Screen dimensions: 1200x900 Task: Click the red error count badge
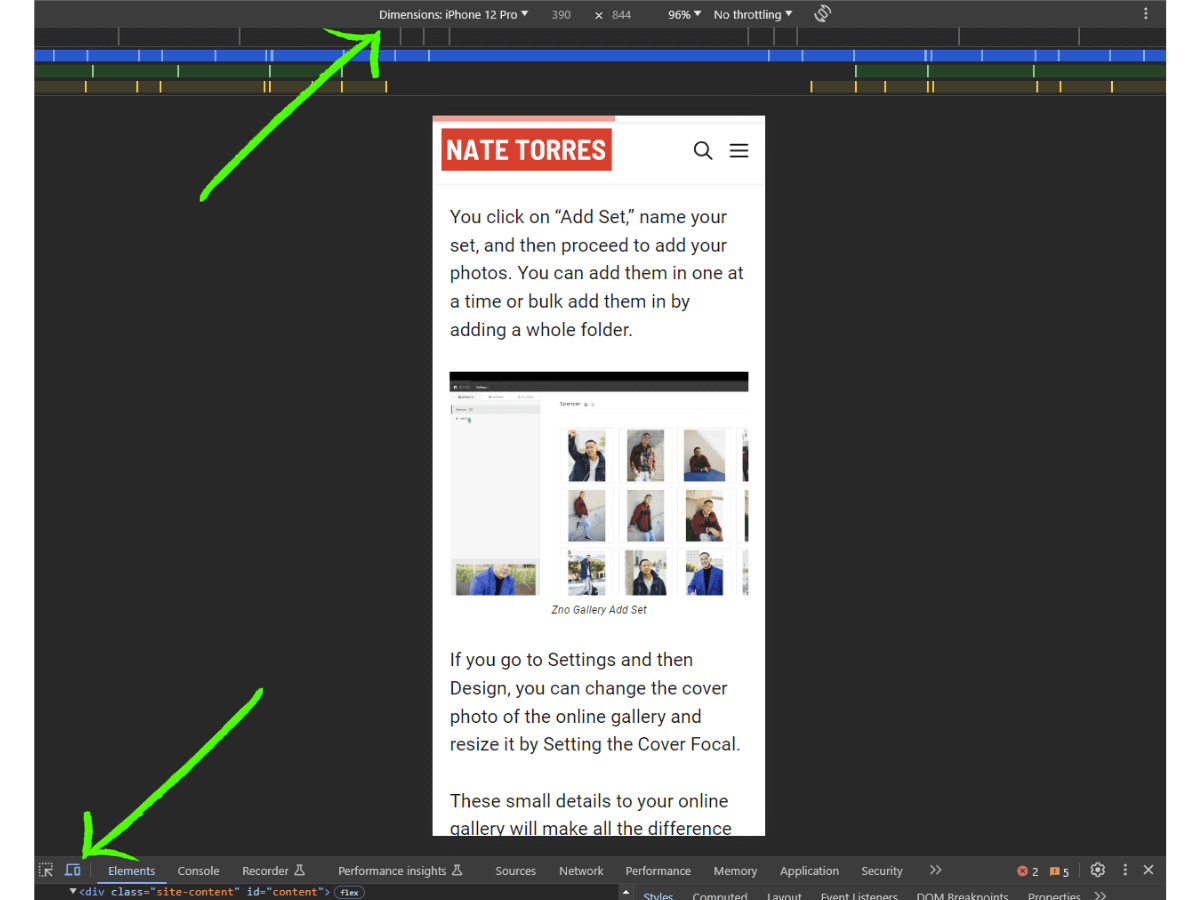(1027, 871)
